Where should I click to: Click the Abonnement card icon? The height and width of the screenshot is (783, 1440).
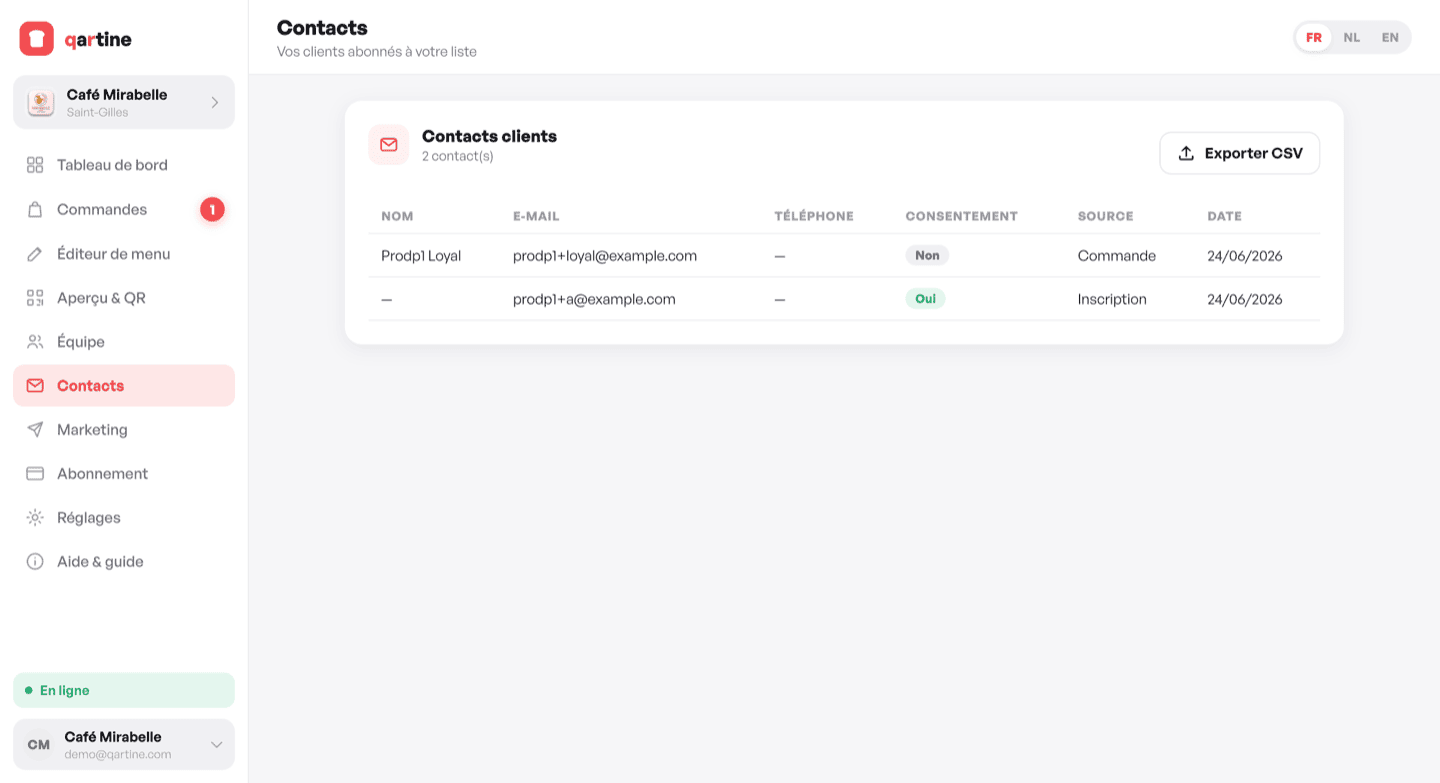tap(35, 474)
